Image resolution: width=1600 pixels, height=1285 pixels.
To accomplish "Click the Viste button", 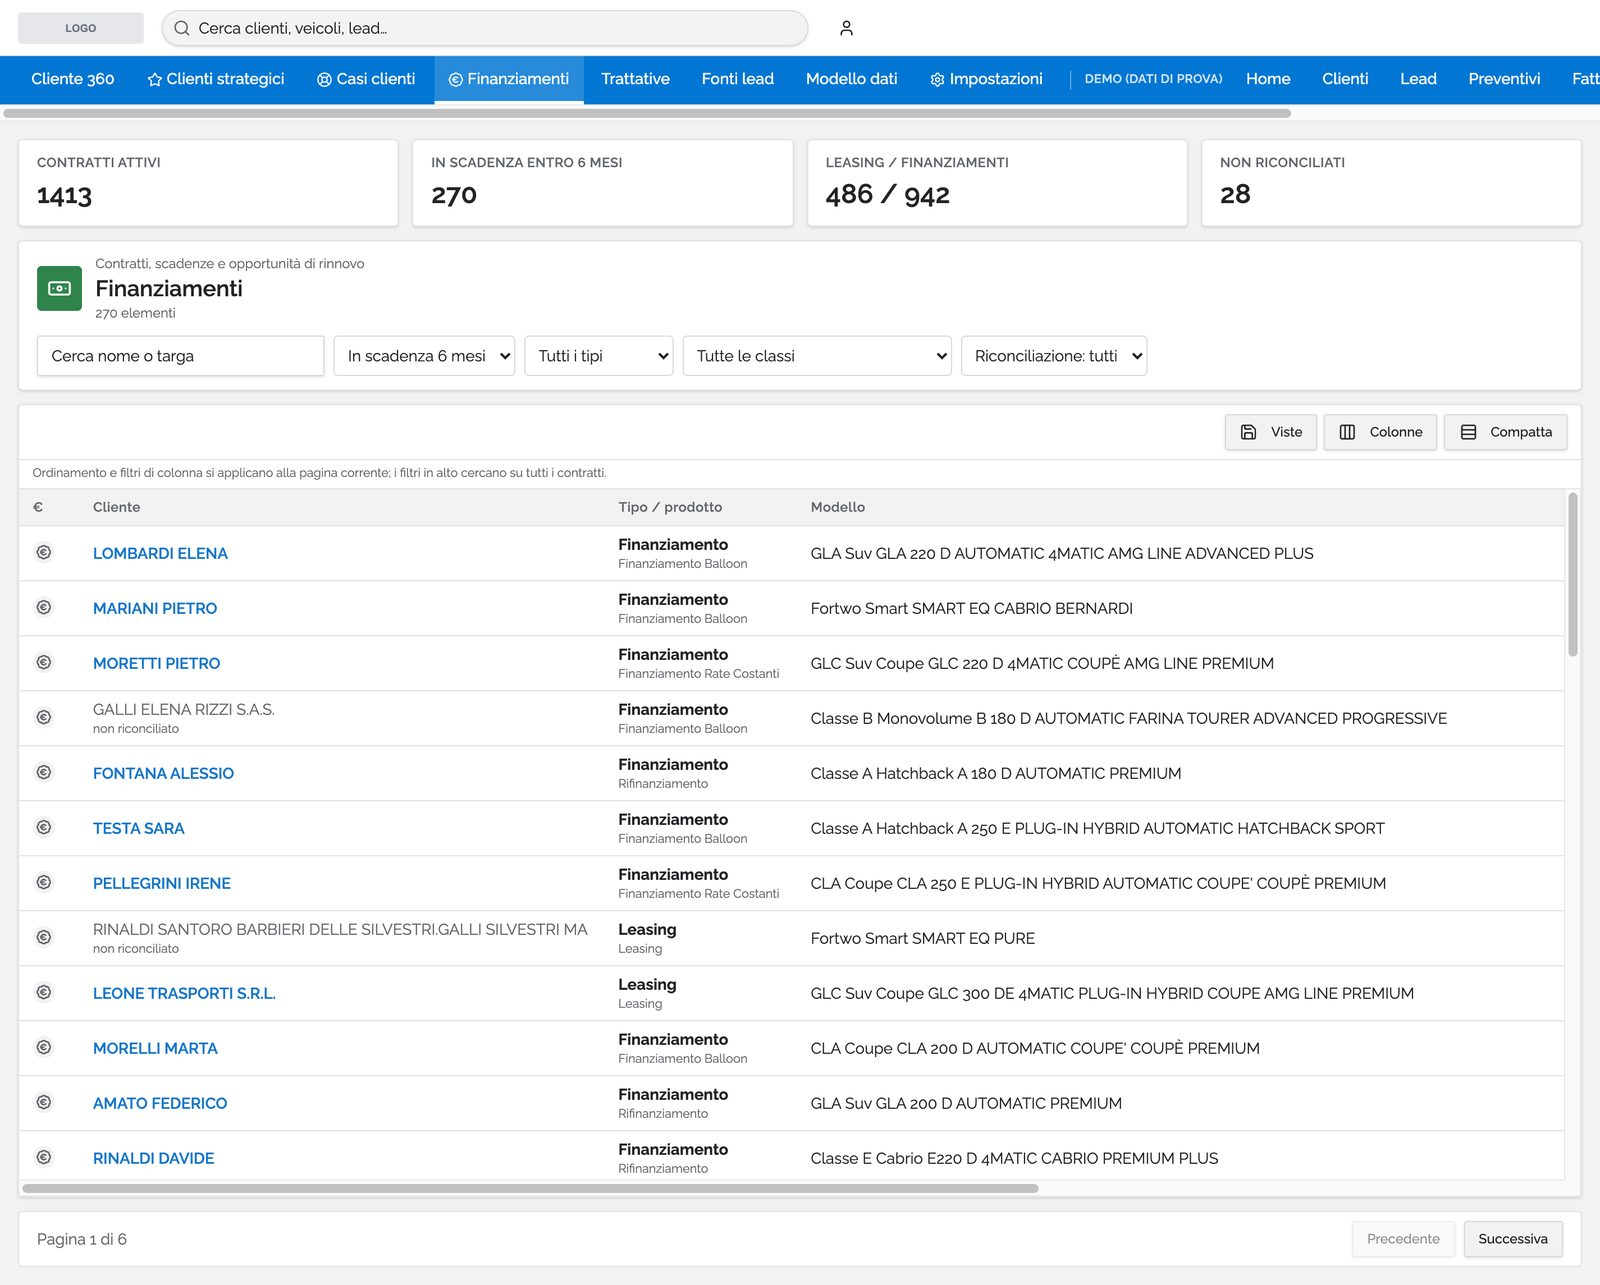I will pos(1271,432).
